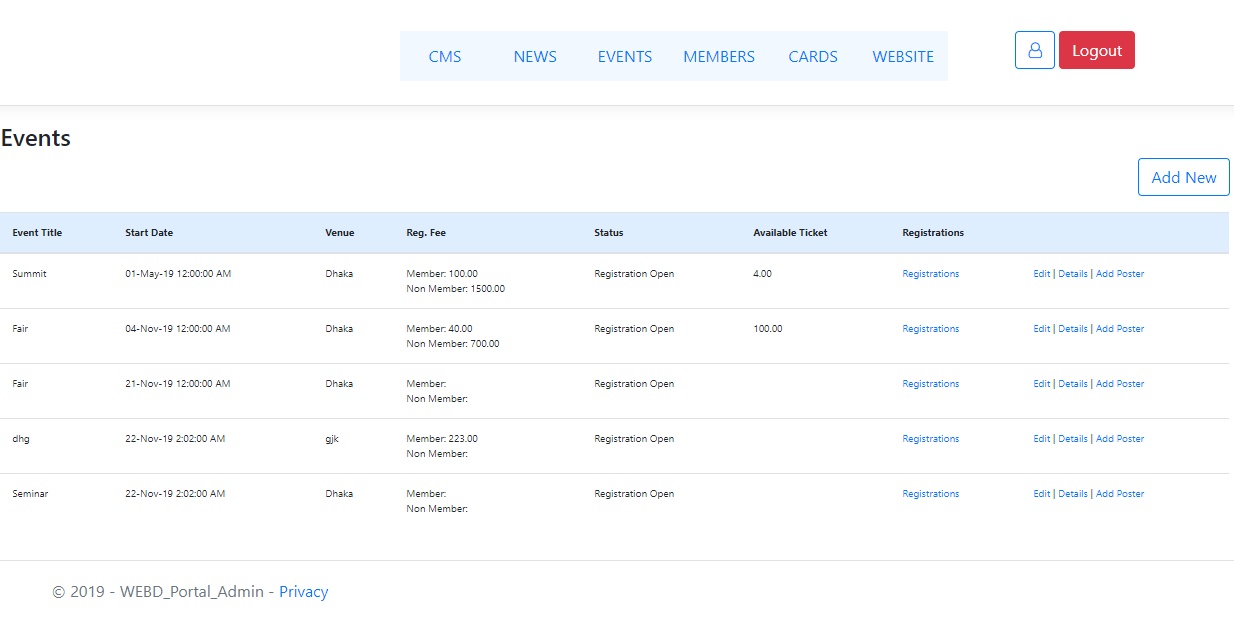Open the Privacy link in the footer
The height and width of the screenshot is (620, 1234).
tap(303, 591)
